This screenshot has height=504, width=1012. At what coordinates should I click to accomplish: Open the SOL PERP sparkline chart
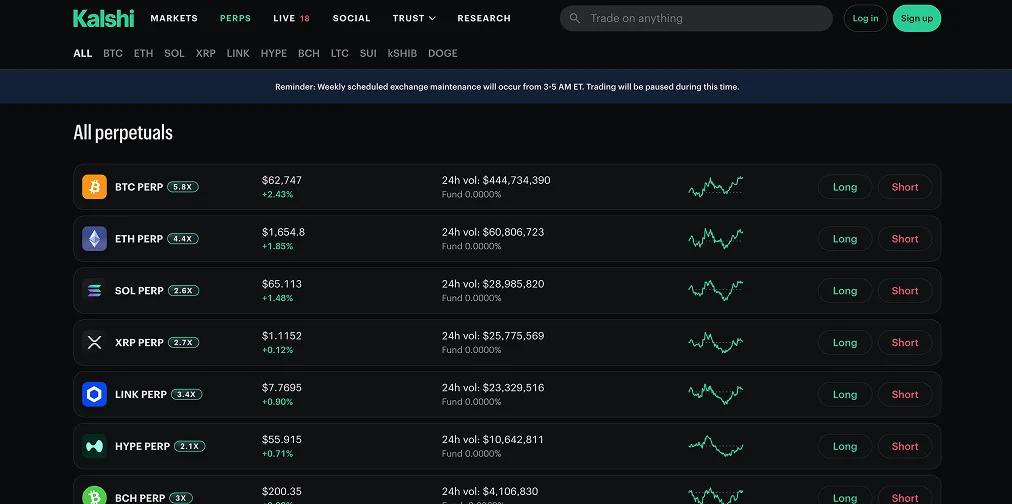click(x=716, y=290)
